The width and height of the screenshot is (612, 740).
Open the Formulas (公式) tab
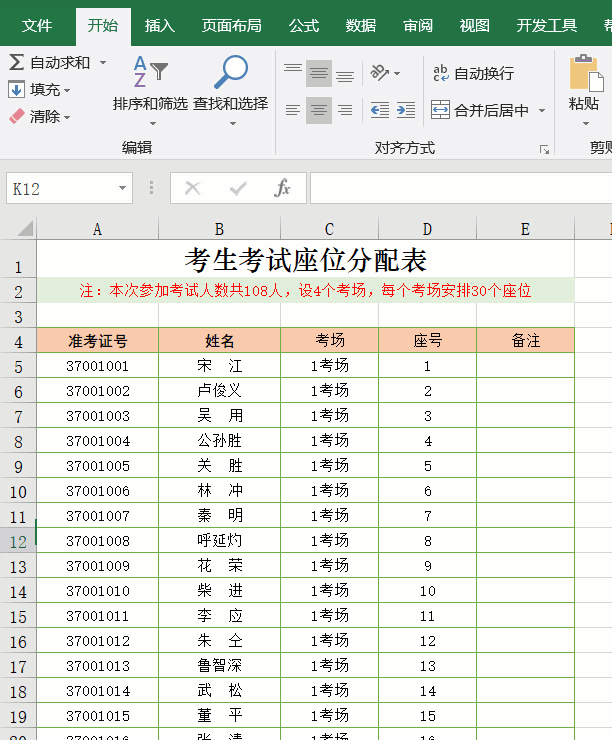point(304,25)
